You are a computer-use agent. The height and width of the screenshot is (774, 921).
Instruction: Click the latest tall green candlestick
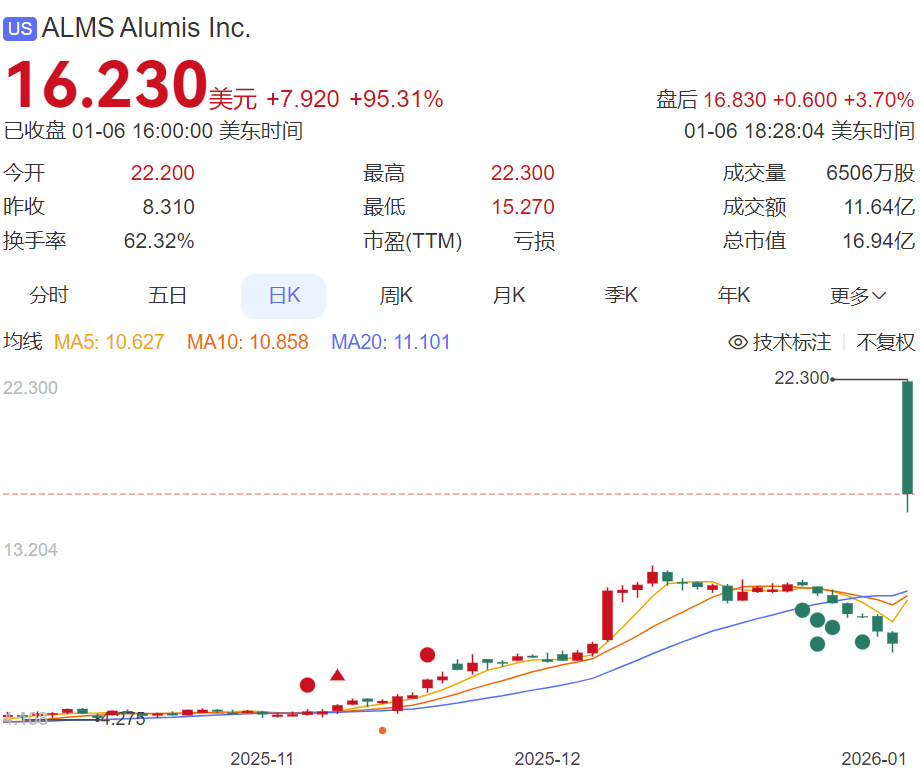point(907,438)
